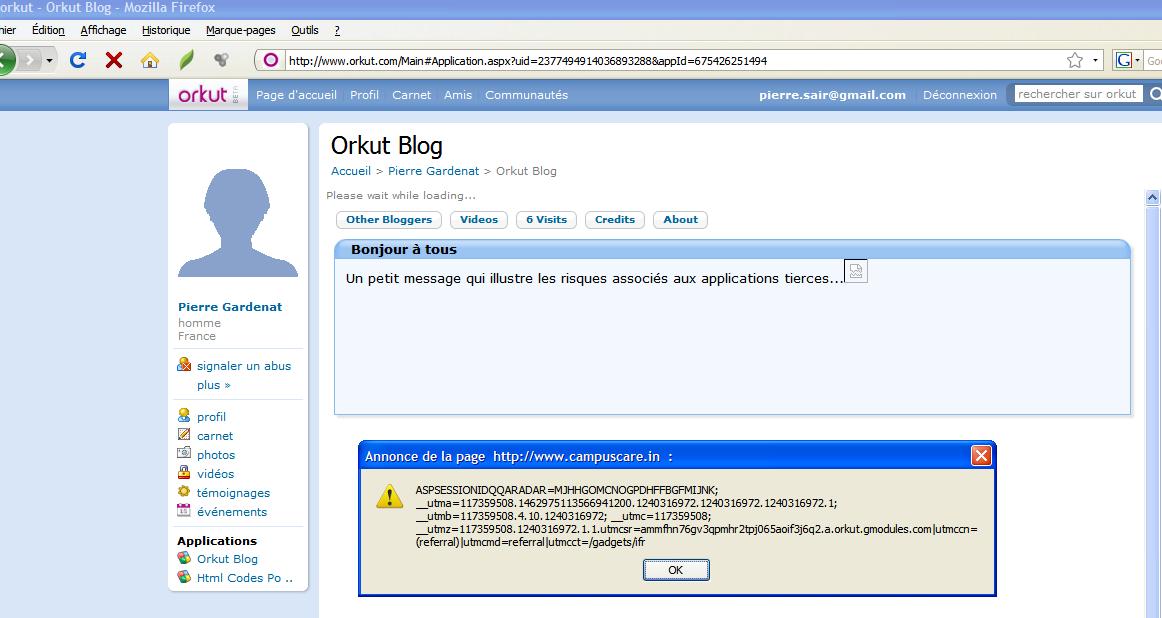This screenshot has height=618, width=1162.
Task: Click the 'Bonjour à tous' post title
Action: coord(404,250)
